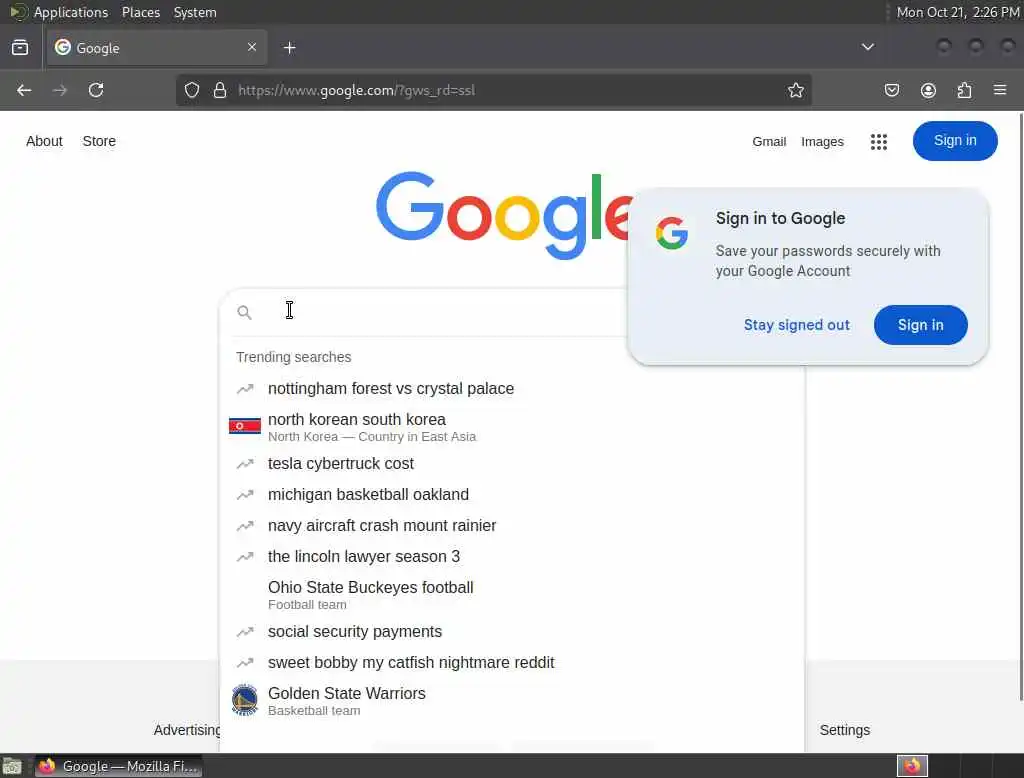The image size is (1024, 778).
Task: Click the Google — Mozilla Firefox taskbar entry
Action: tap(118, 766)
